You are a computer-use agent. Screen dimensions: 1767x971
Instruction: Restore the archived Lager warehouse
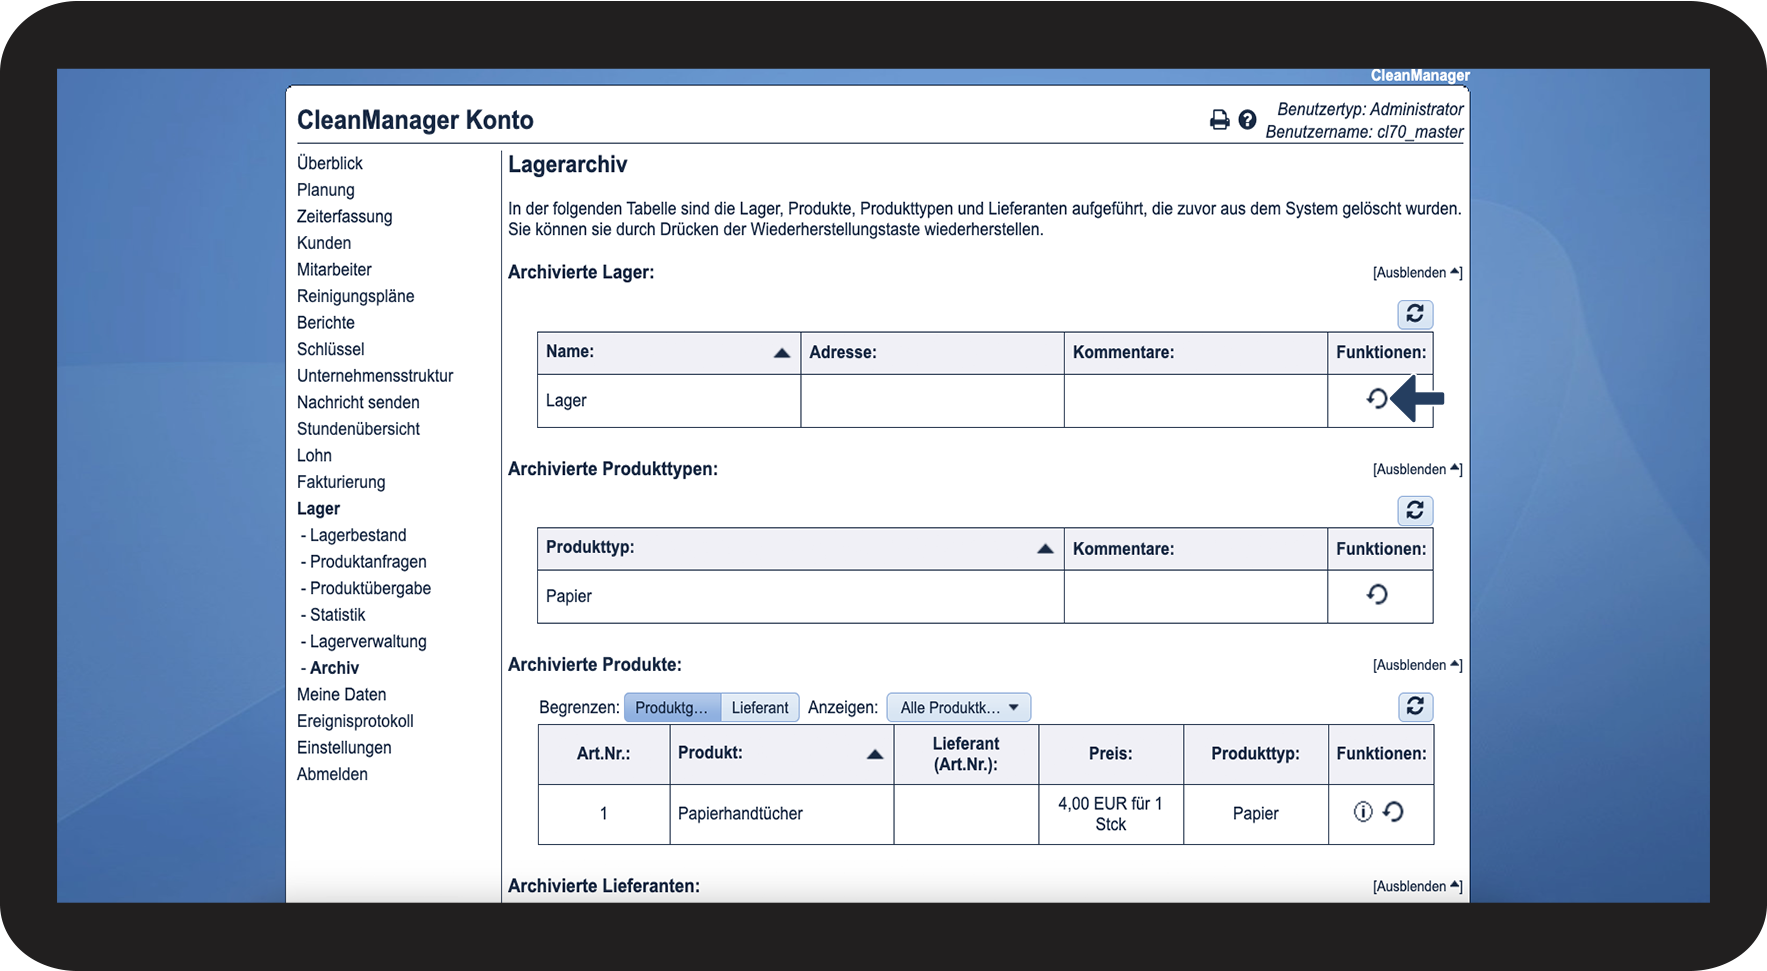click(1377, 399)
